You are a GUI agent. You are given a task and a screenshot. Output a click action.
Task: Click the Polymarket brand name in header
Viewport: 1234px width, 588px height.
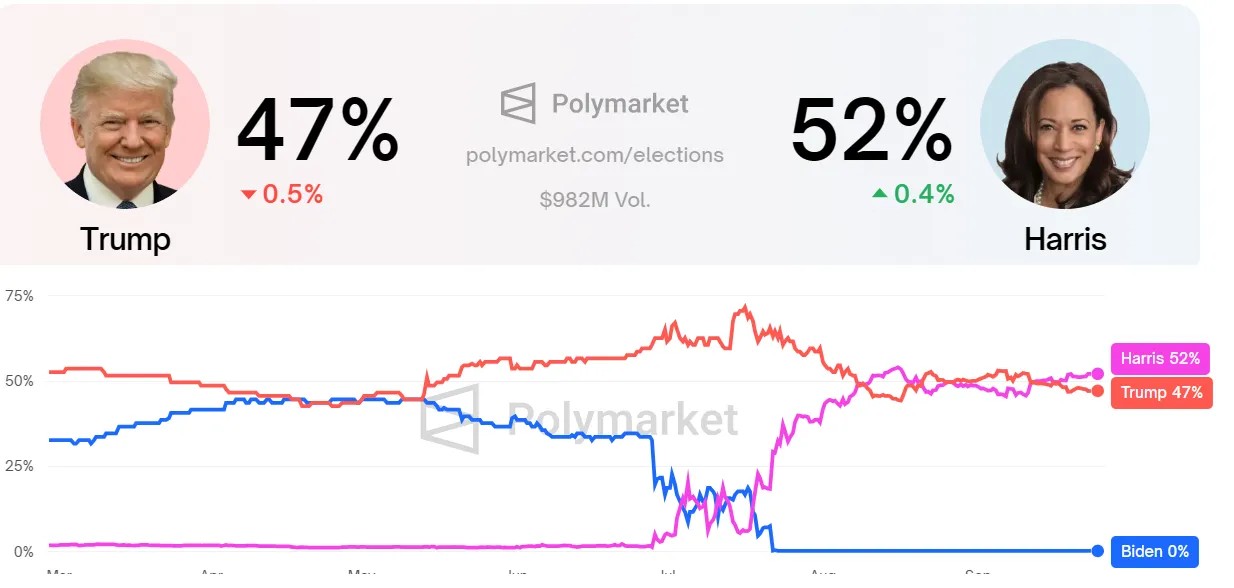620,104
